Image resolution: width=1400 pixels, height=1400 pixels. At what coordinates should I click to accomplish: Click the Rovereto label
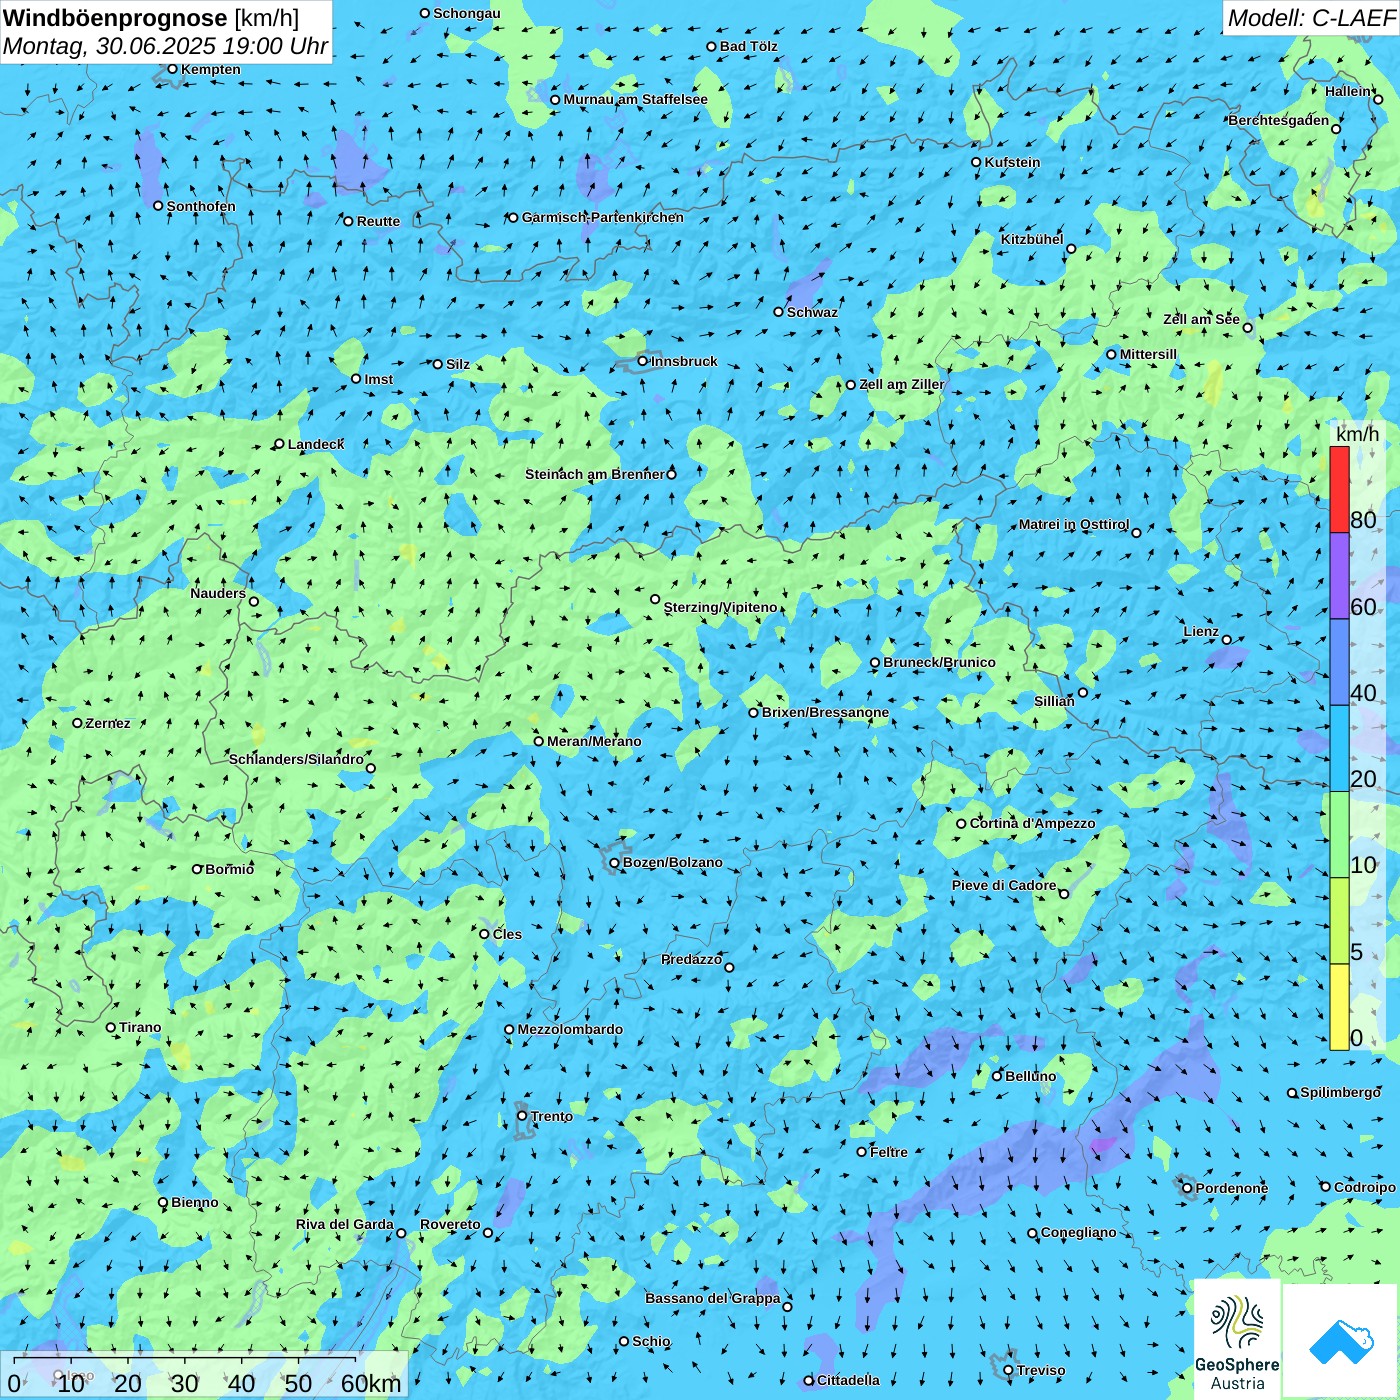(450, 1224)
